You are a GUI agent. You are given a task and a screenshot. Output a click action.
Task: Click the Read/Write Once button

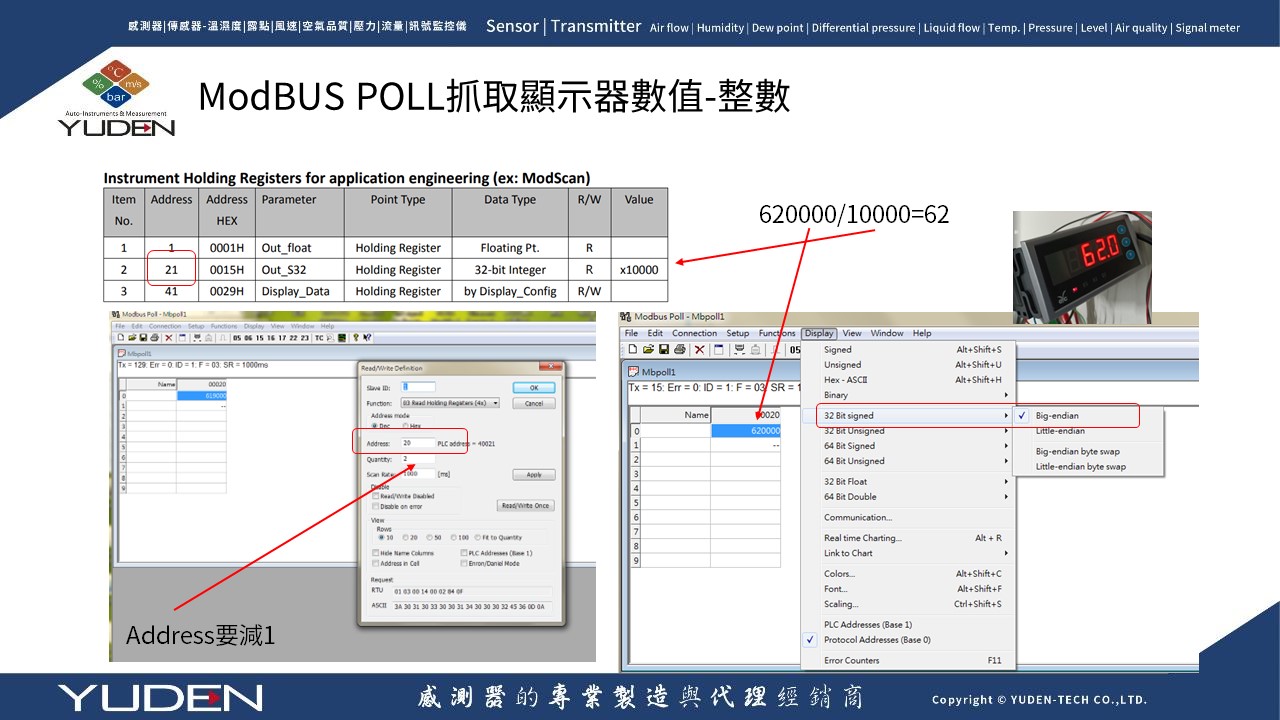pos(526,506)
